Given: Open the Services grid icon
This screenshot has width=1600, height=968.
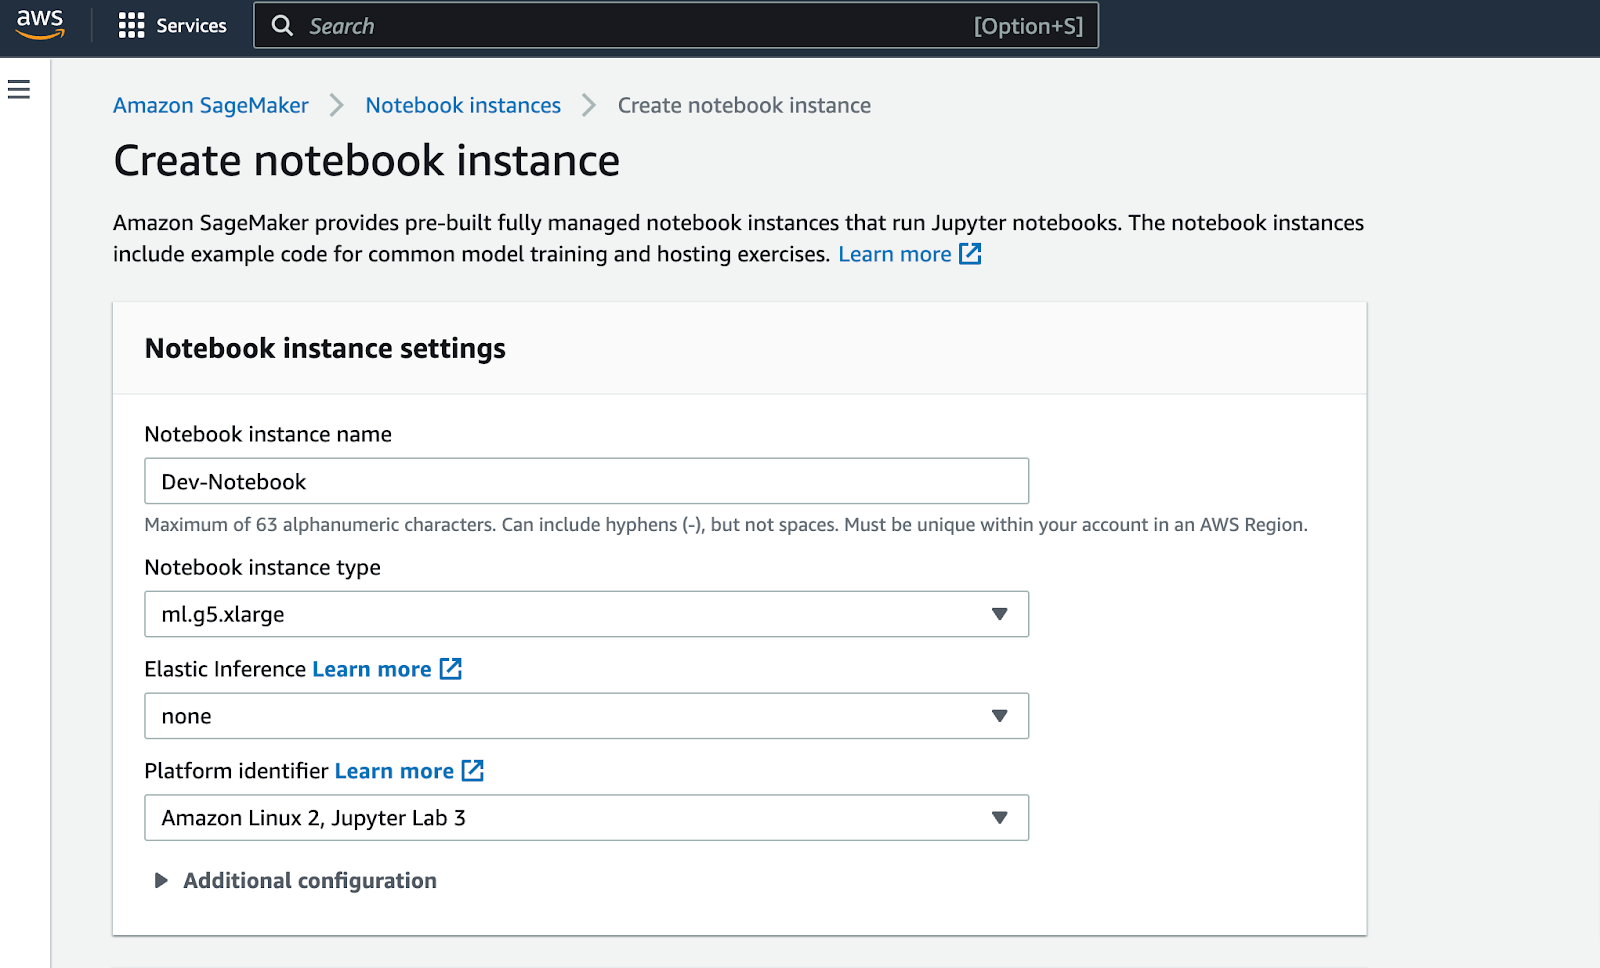Looking at the screenshot, I should [131, 26].
